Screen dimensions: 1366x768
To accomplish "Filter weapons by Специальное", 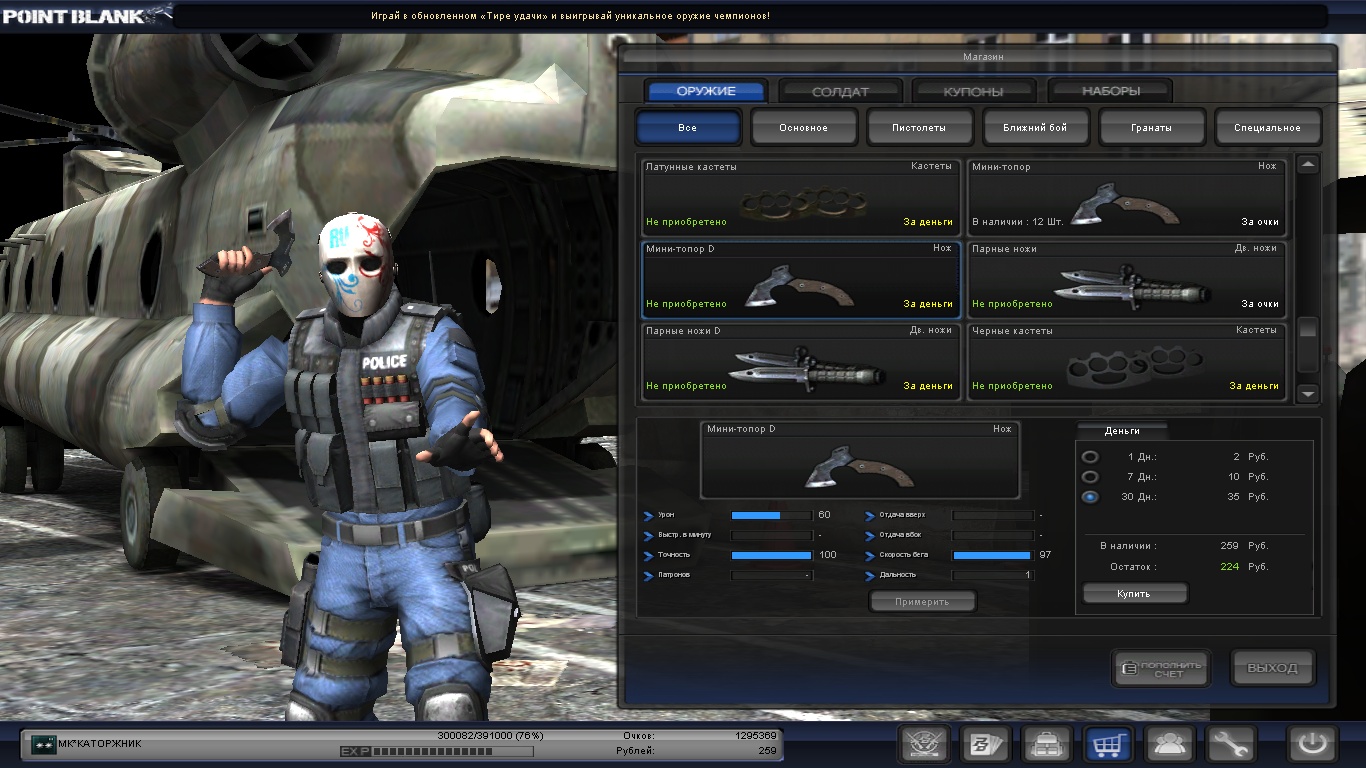I will (1268, 128).
